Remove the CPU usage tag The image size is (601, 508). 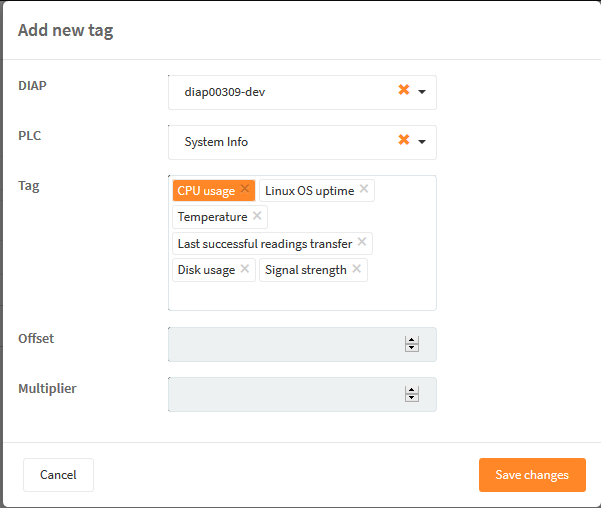pos(245,189)
